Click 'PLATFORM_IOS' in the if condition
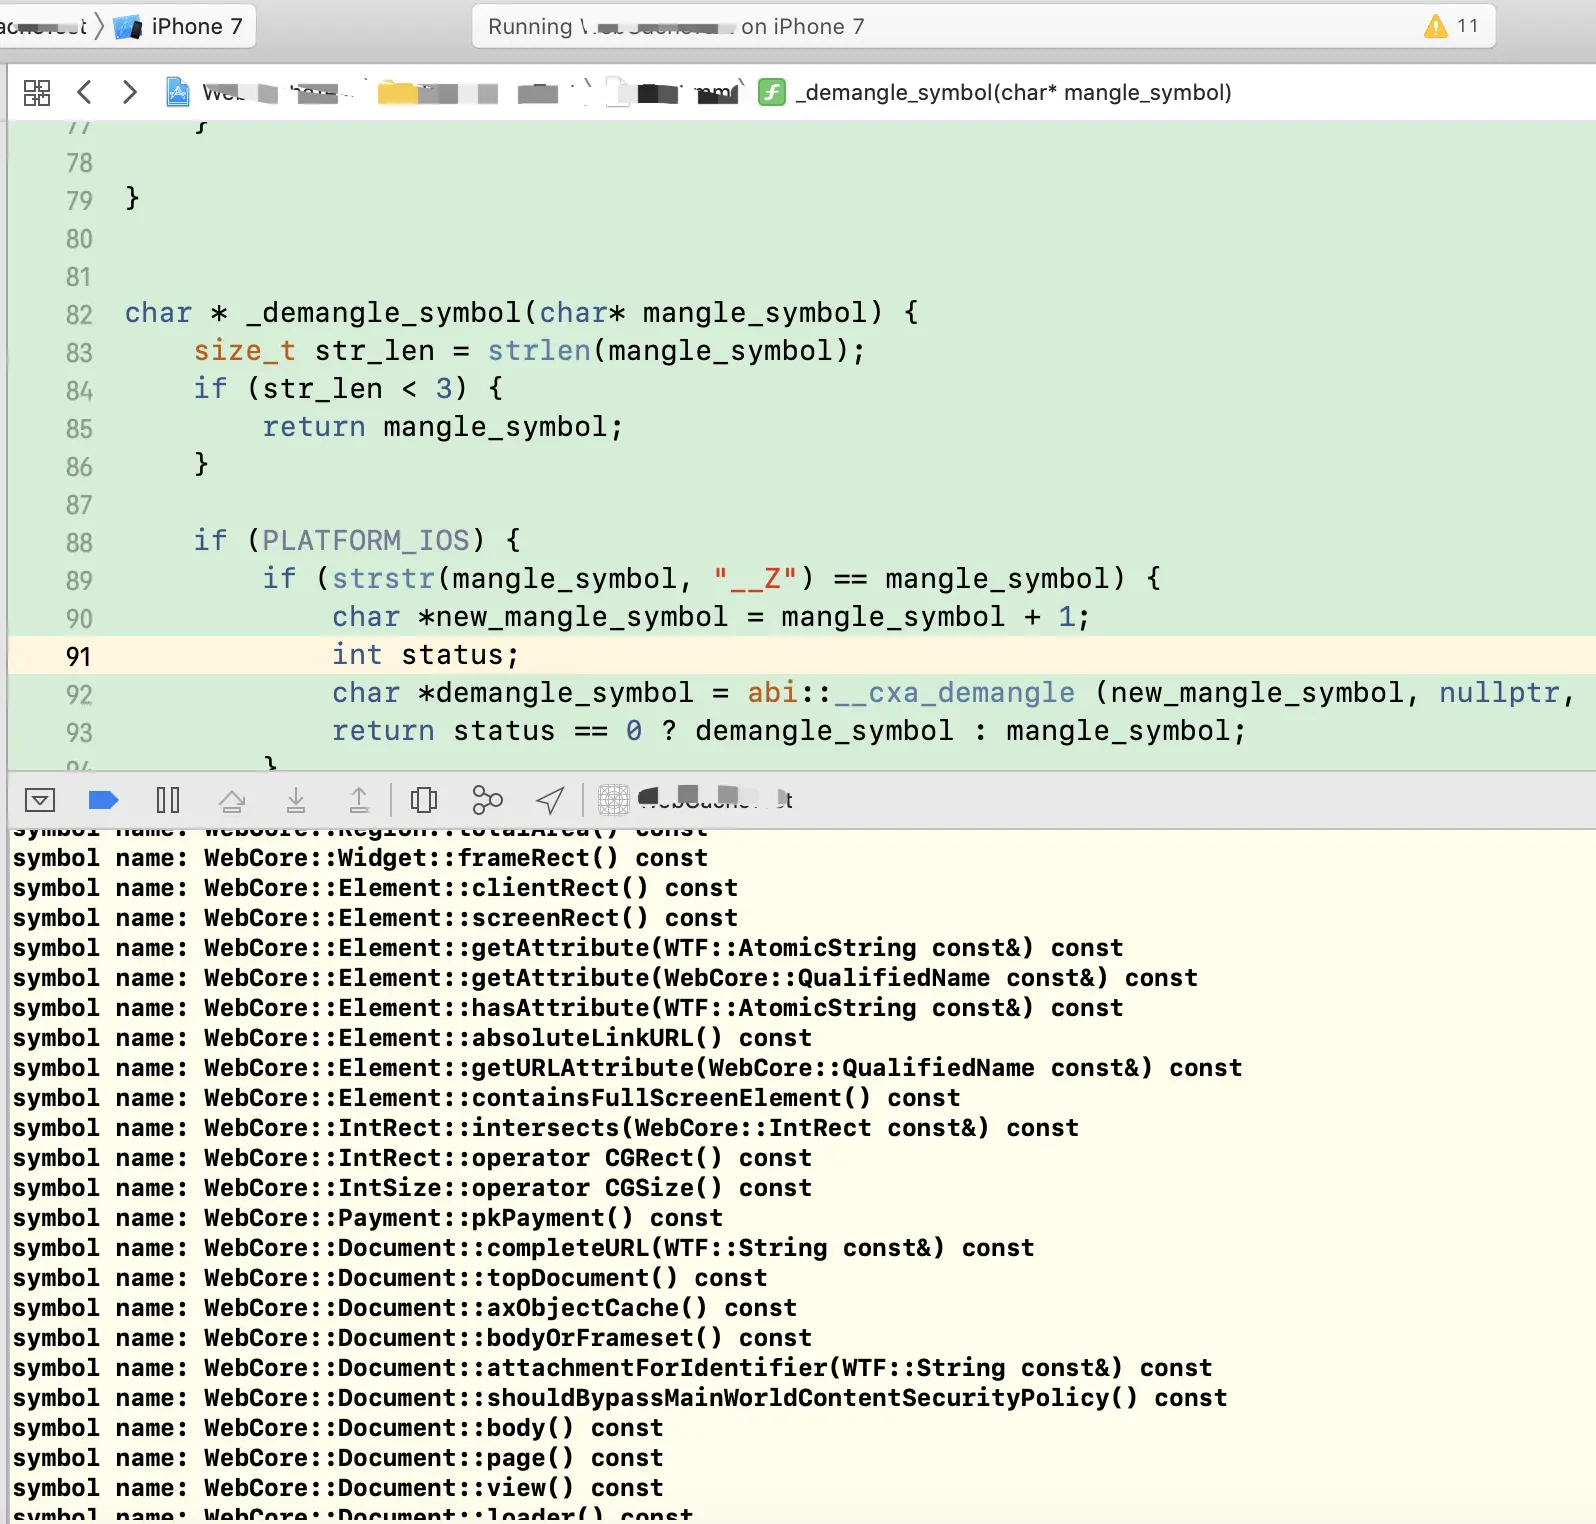The image size is (1596, 1524). click(x=366, y=541)
